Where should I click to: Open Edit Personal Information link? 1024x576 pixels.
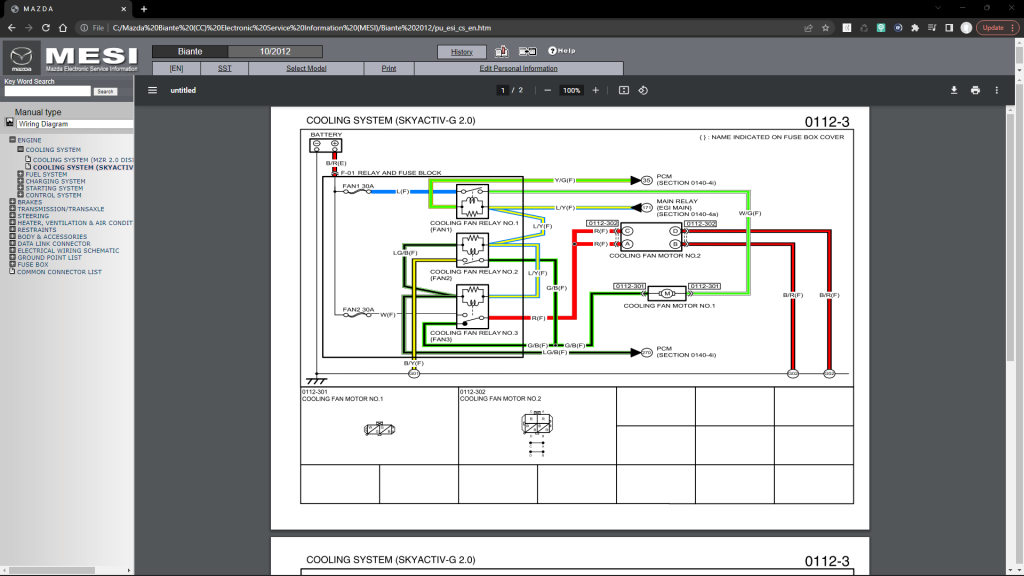pyautogui.click(x=518, y=68)
